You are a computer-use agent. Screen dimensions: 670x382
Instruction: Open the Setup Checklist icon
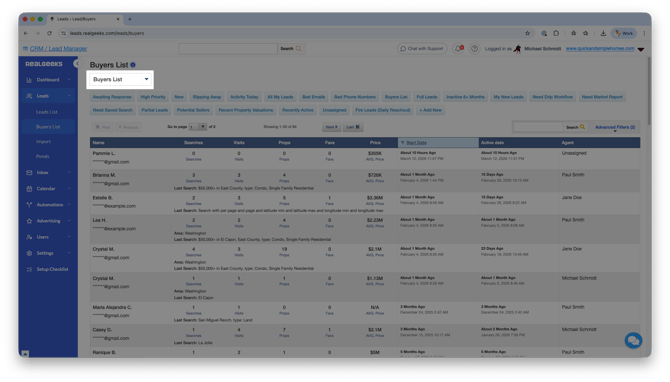point(29,270)
